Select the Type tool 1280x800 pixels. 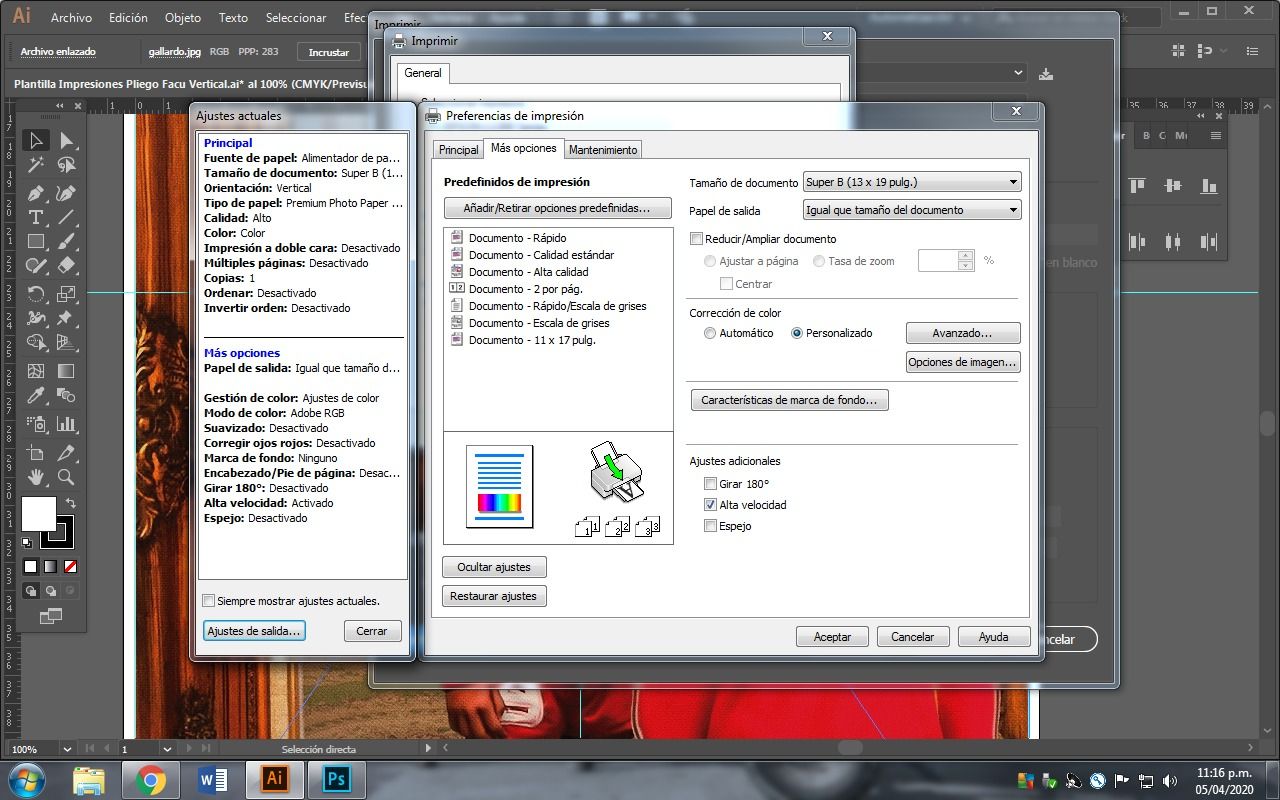tap(36, 217)
